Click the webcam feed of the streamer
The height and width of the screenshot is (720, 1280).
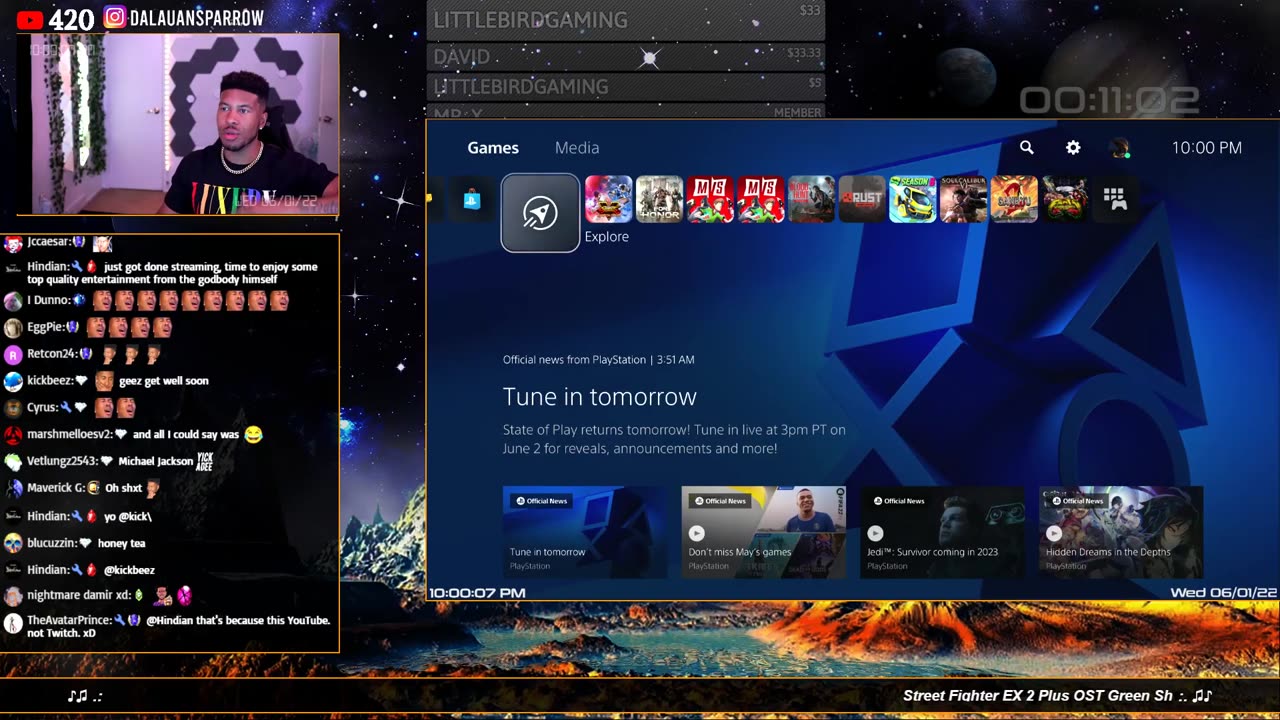pyautogui.click(x=178, y=125)
